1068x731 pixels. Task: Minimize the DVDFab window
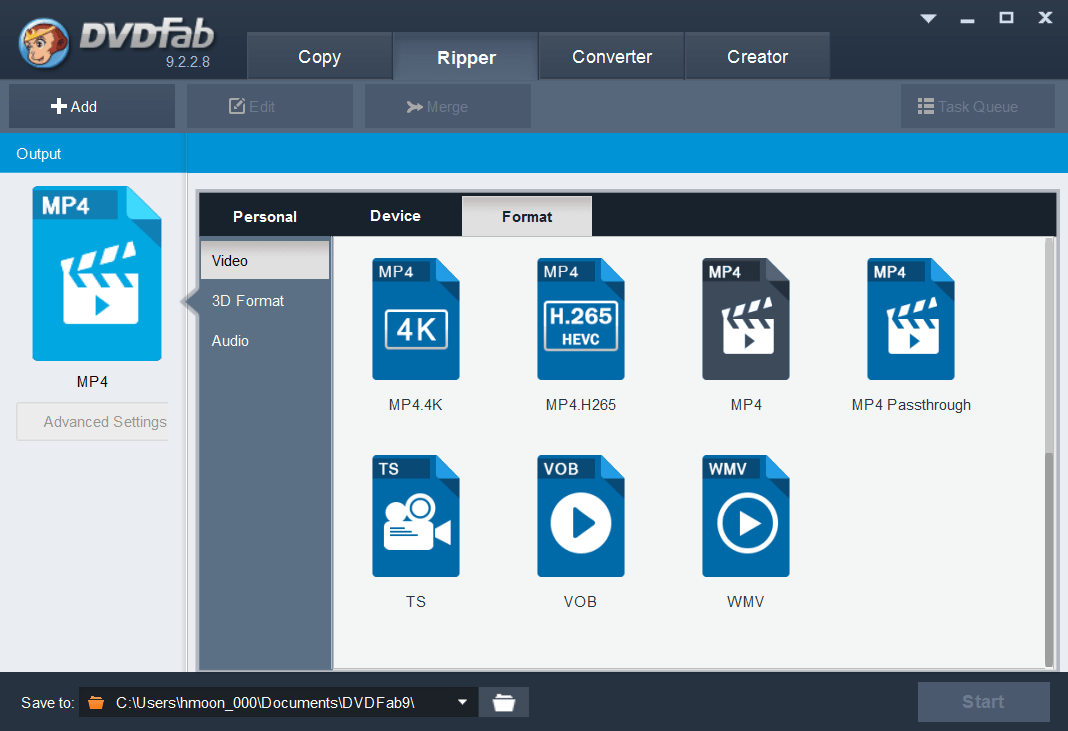point(967,19)
